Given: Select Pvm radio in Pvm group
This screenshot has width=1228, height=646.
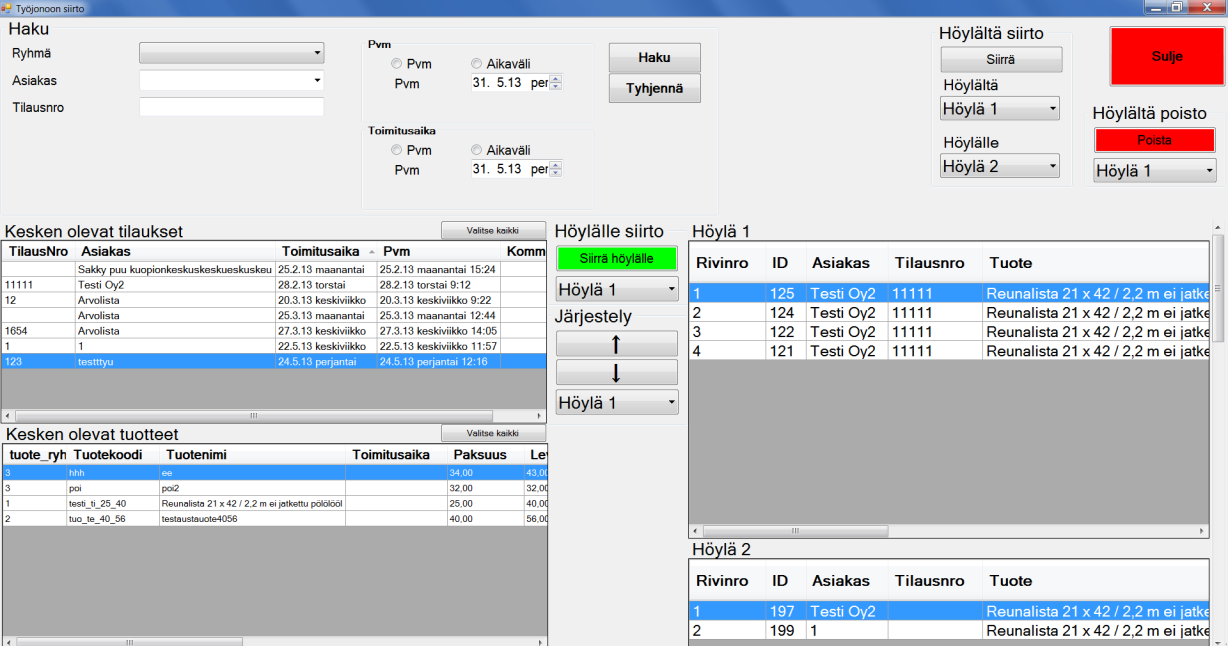Looking at the screenshot, I should 397,64.
